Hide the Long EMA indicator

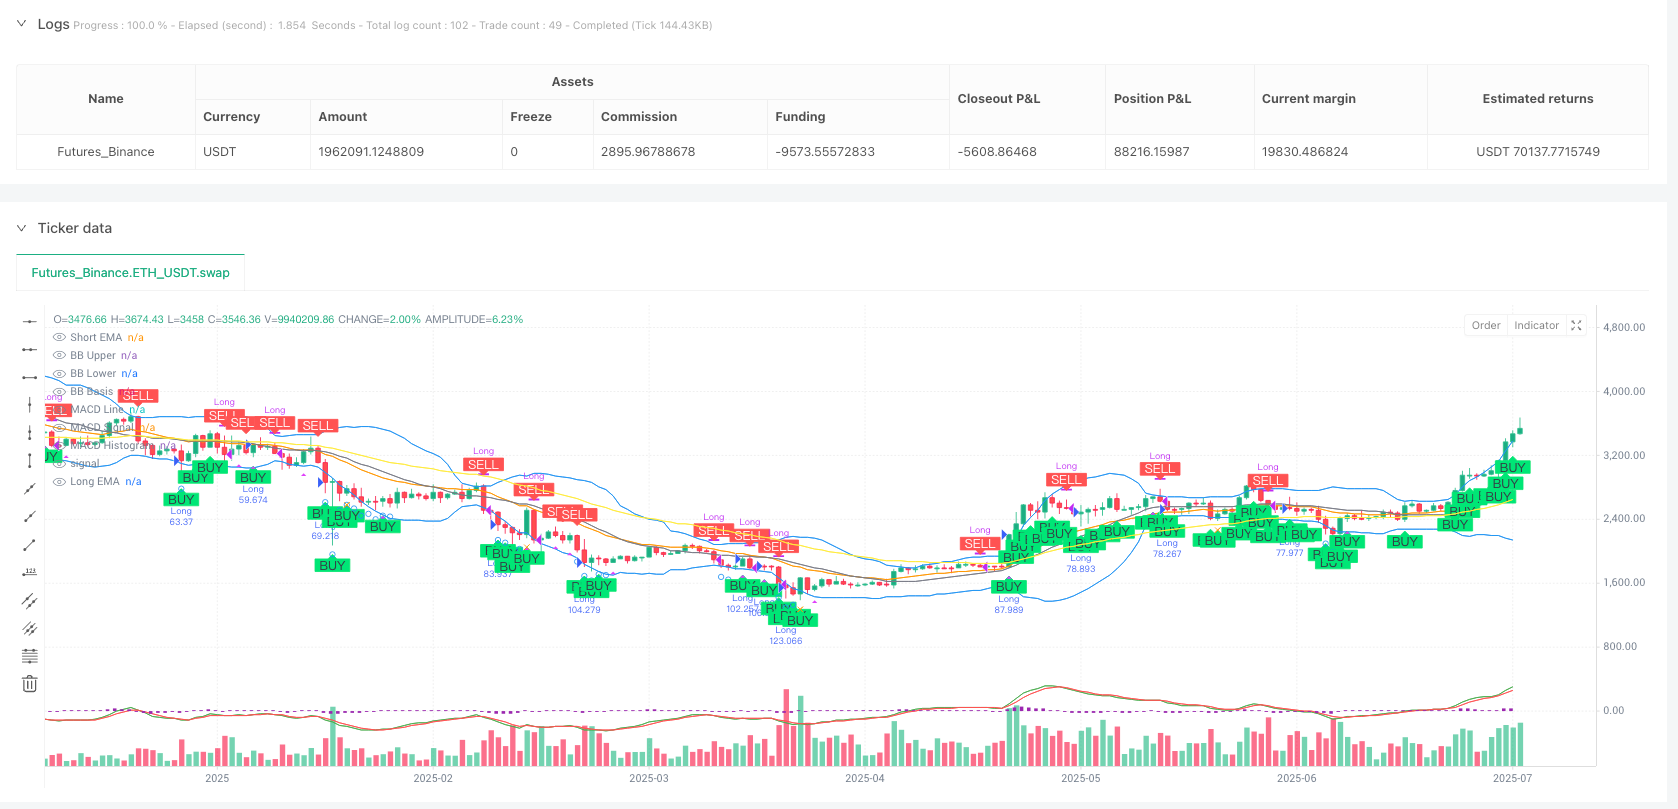coord(59,482)
